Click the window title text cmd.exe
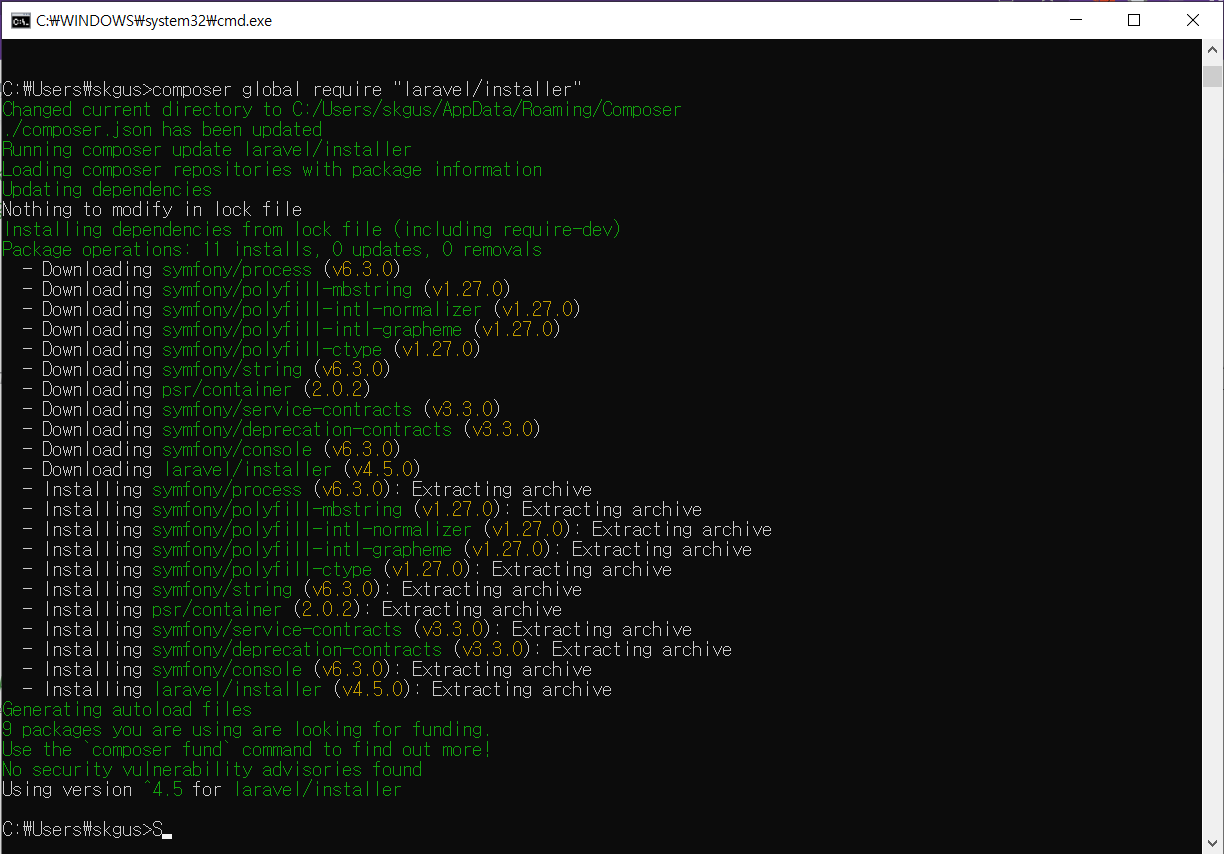 point(154,20)
